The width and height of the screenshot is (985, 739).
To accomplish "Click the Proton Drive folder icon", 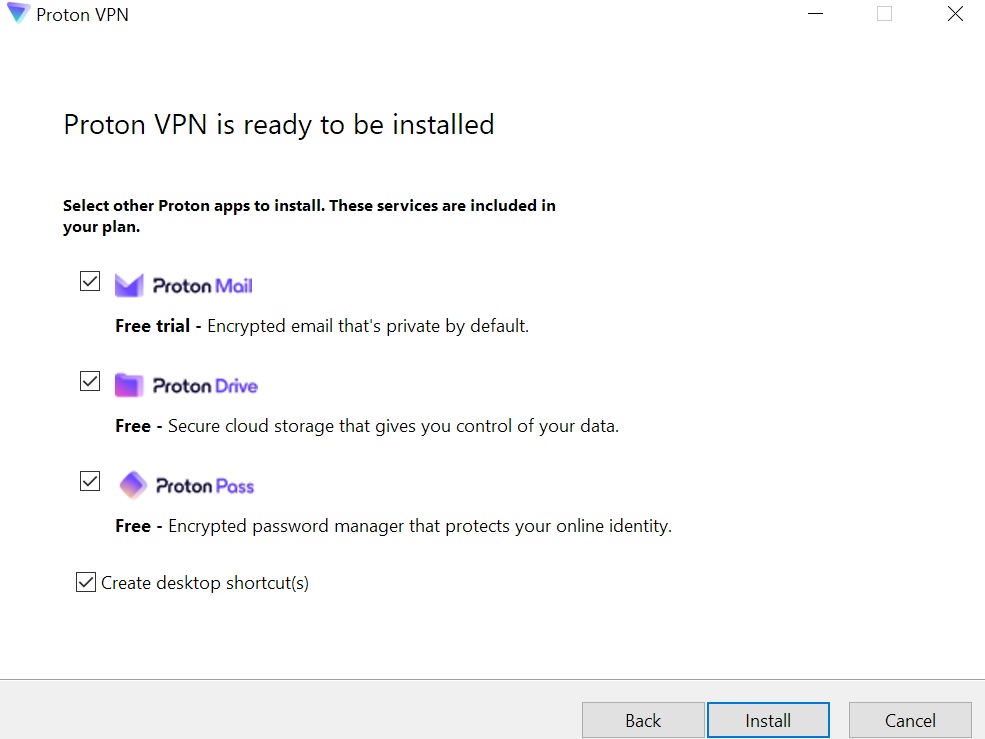I will click(x=129, y=386).
